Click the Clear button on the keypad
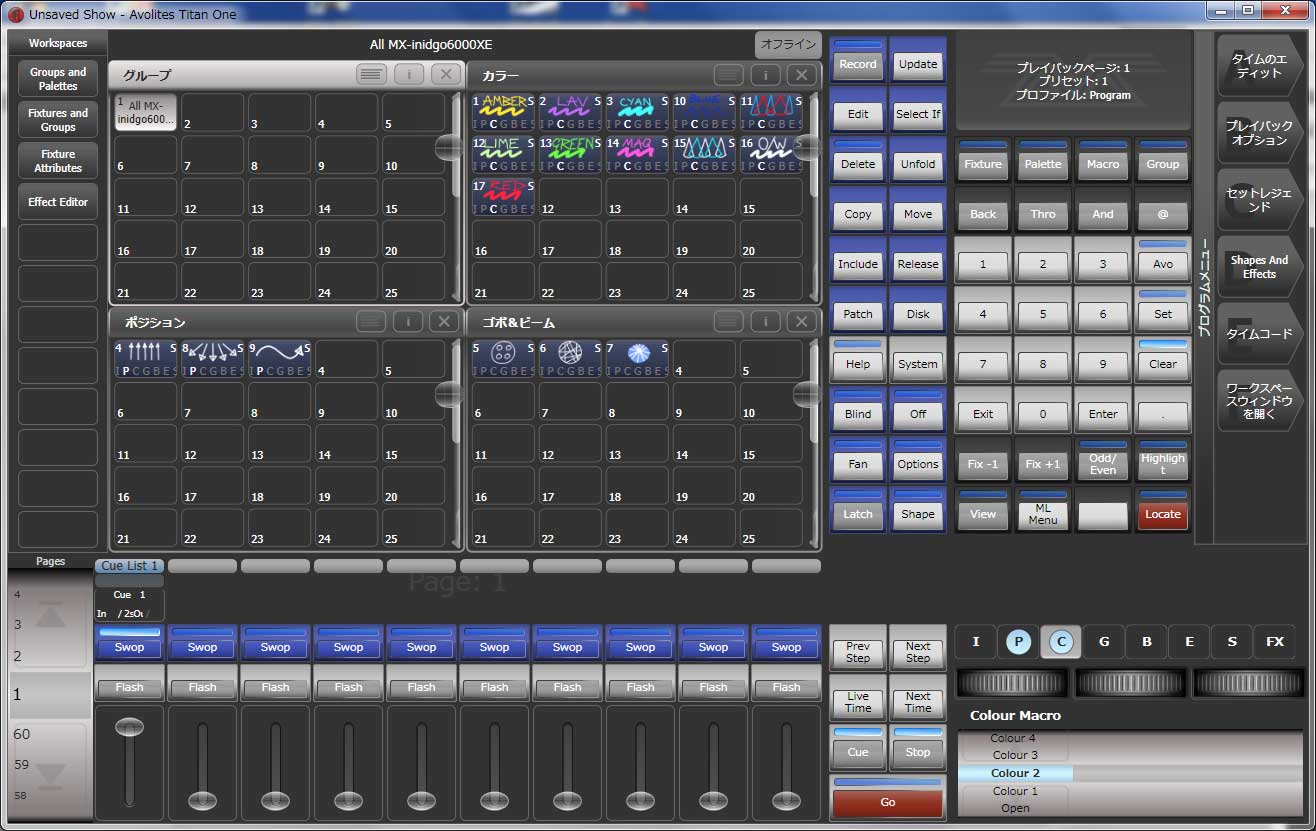The width and height of the screenshot is (1316, 831). pos(1163,362)
